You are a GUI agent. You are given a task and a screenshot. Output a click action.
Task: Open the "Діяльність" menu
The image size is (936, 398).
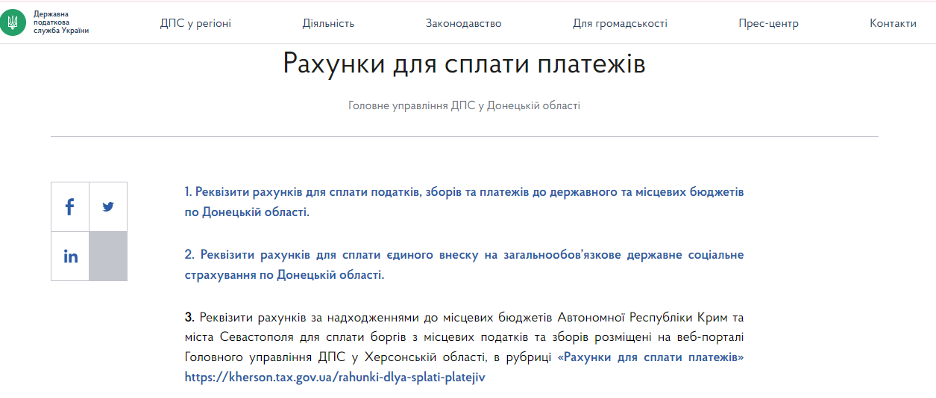point(328,23)
